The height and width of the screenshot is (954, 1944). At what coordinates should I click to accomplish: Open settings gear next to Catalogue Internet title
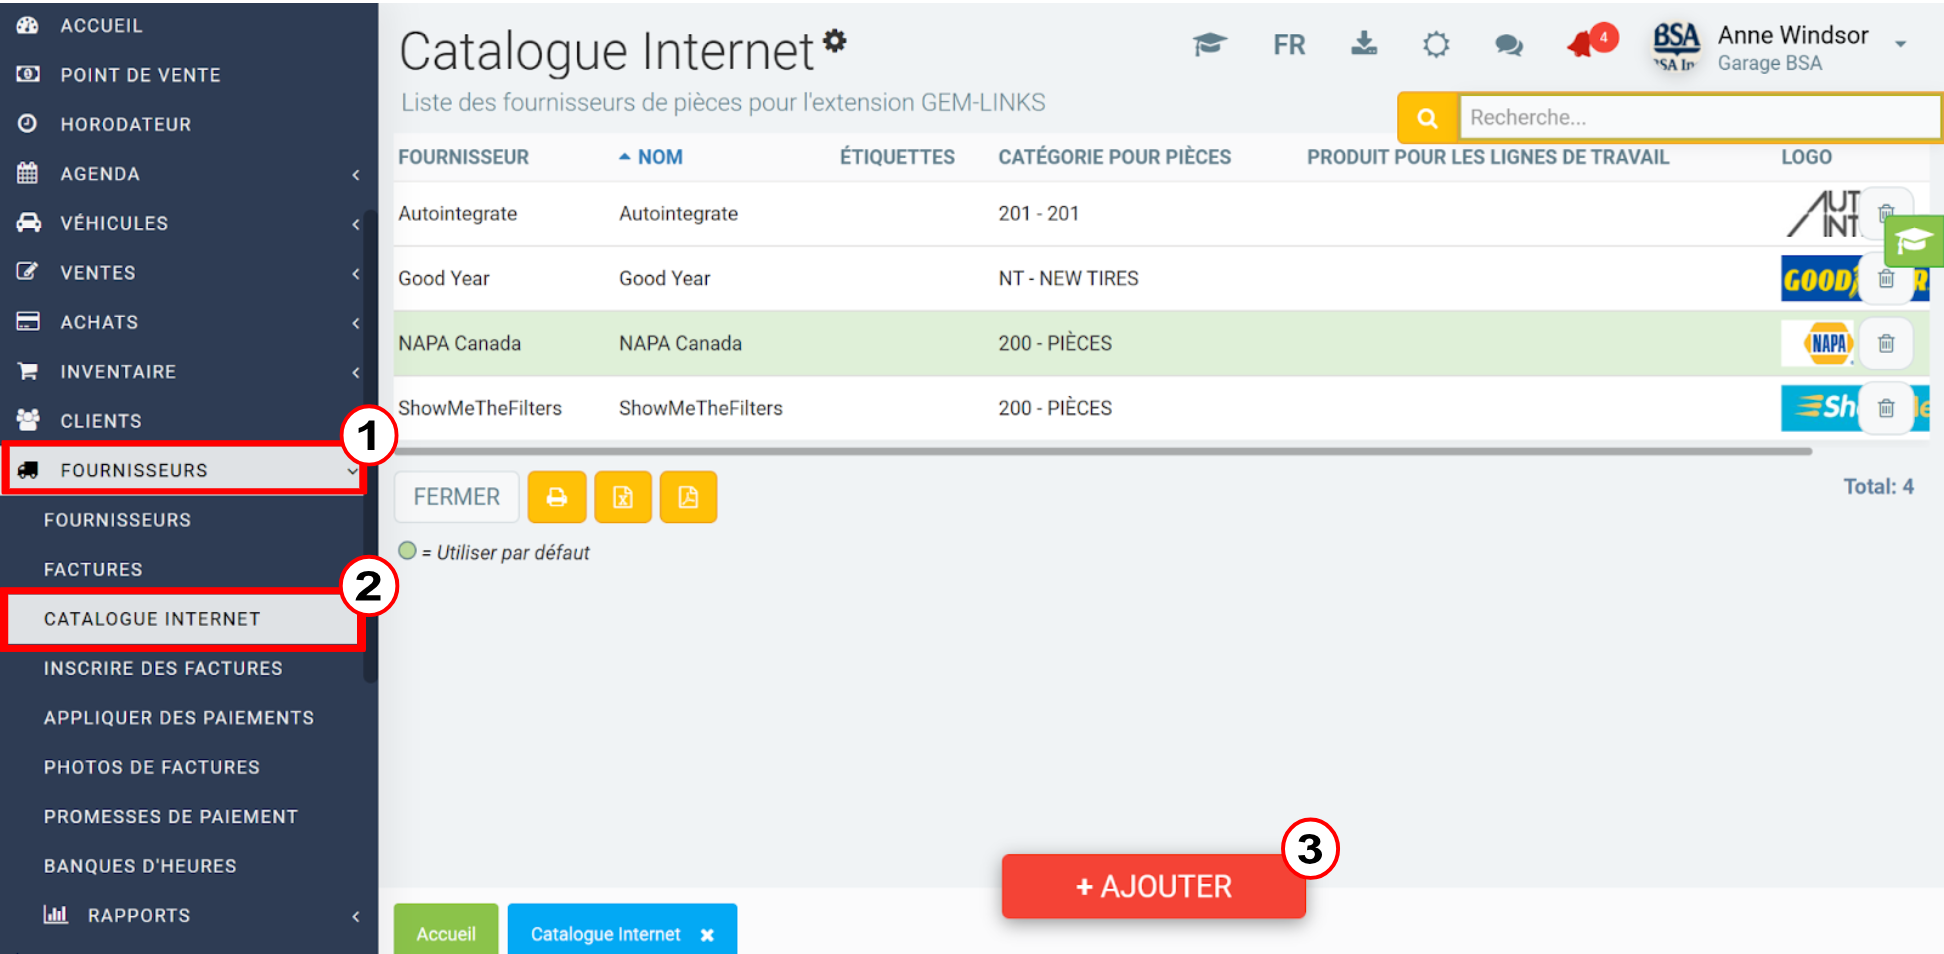(x=835, y=40)
